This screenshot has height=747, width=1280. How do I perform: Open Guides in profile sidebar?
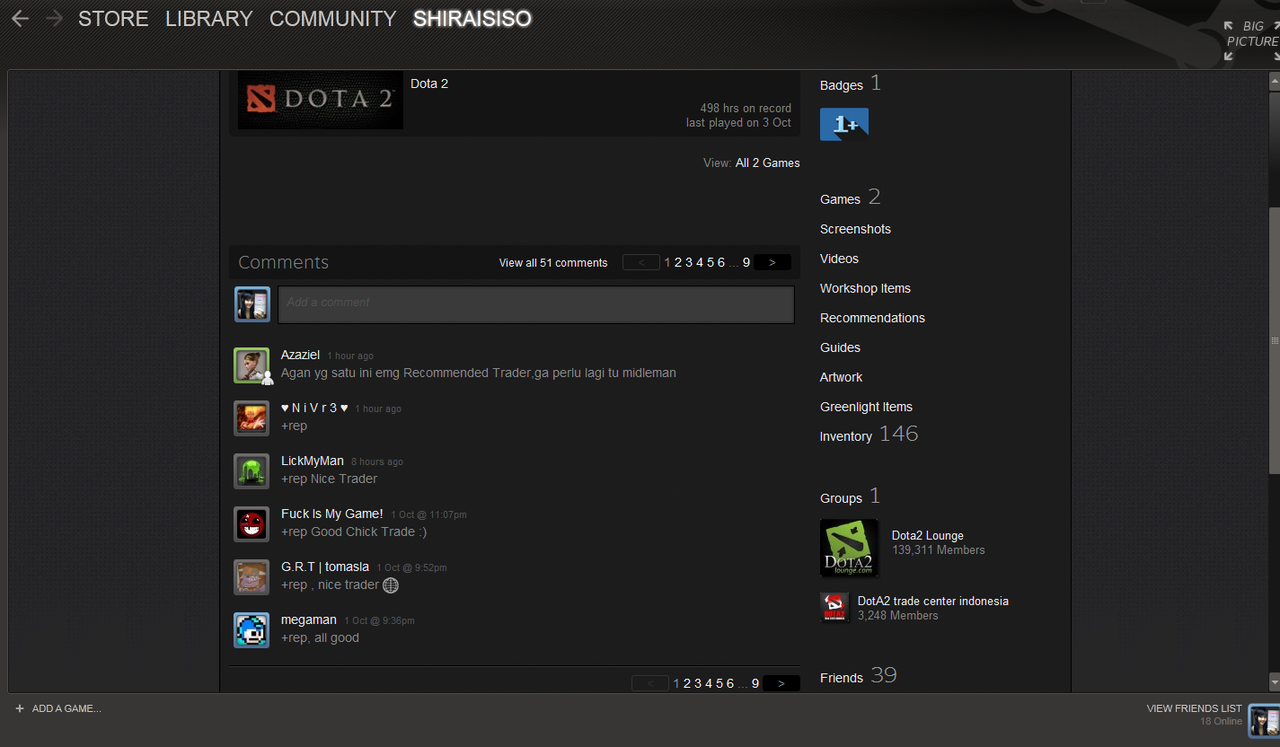click(840, 347)
